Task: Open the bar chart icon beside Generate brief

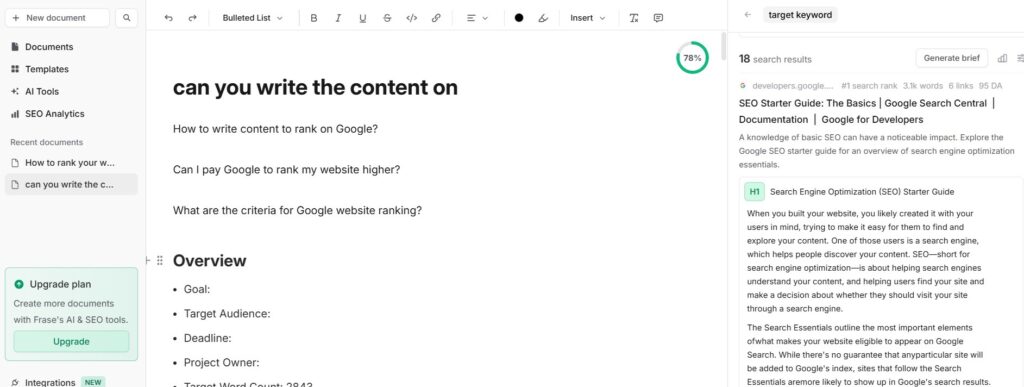Action: coord(1002,59)
